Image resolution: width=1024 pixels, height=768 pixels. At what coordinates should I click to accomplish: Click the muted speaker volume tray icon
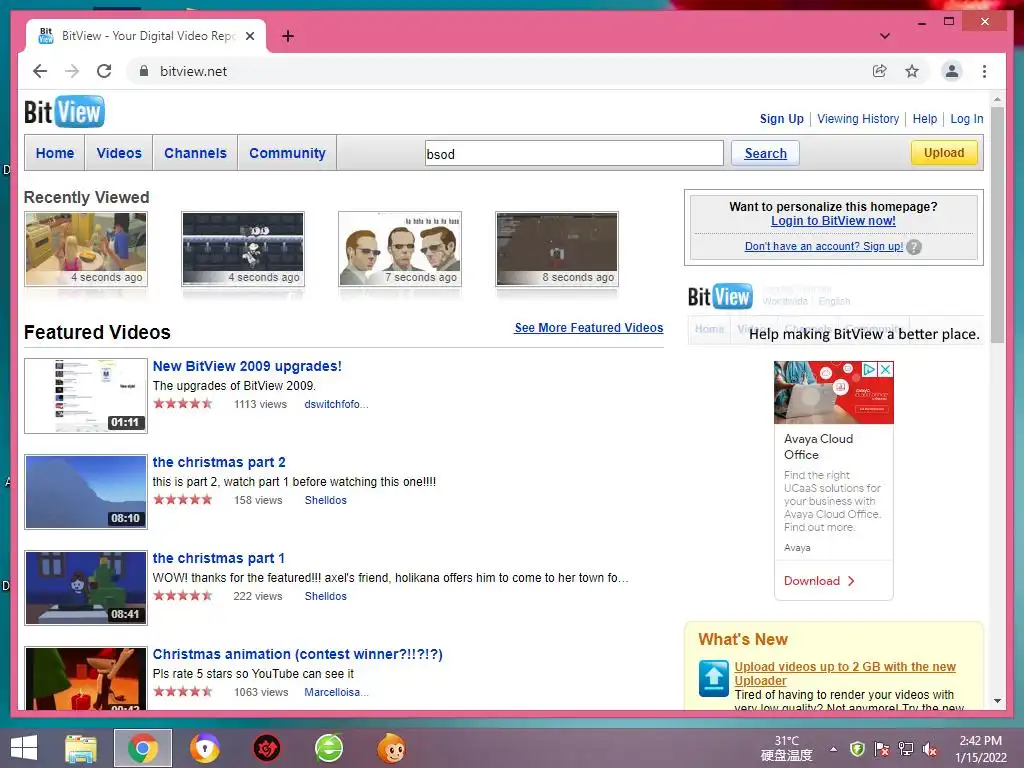[930, 749]
